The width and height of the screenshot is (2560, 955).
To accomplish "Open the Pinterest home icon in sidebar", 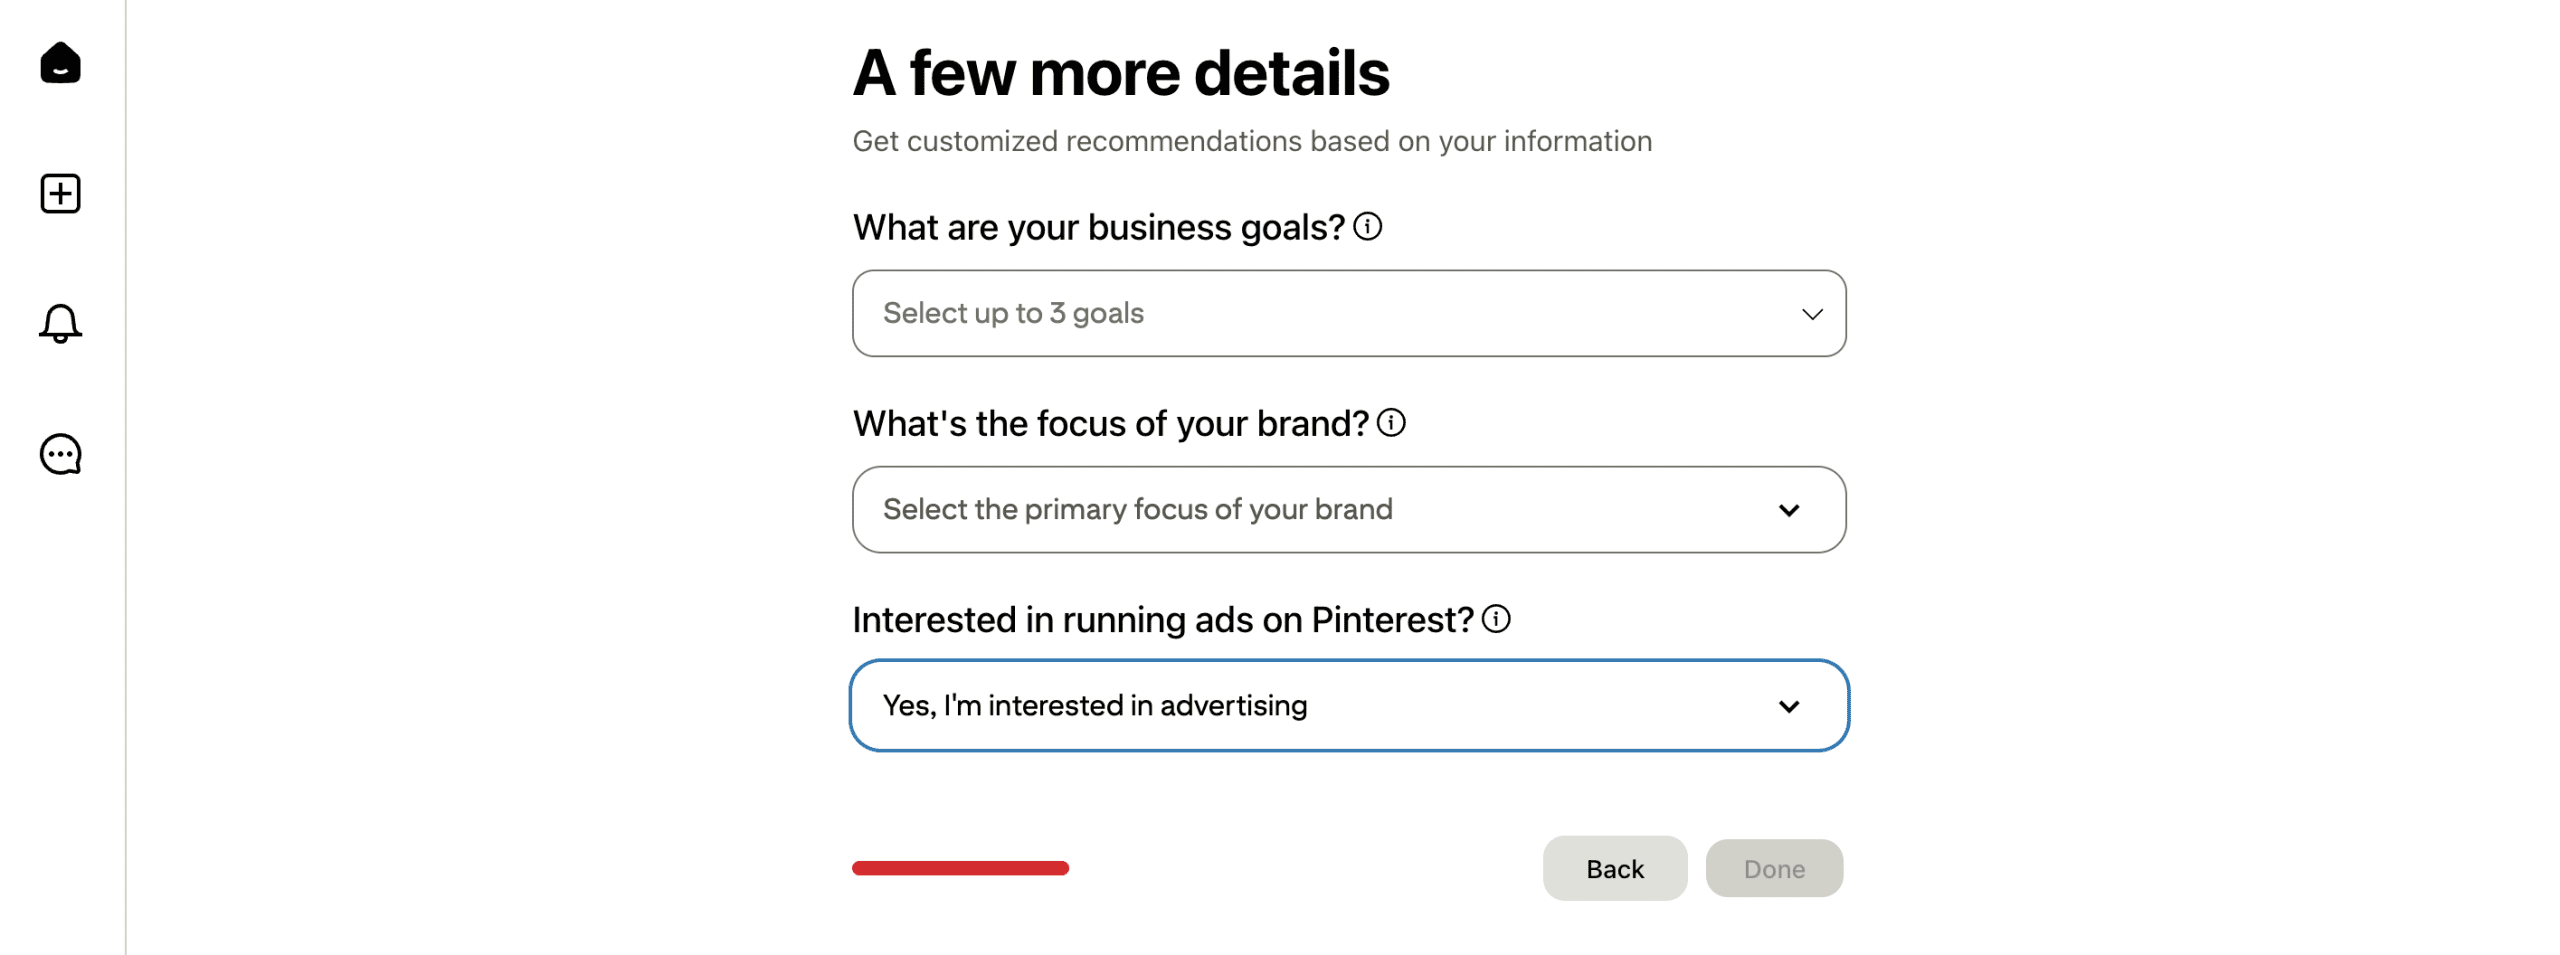I will (60, 63).
